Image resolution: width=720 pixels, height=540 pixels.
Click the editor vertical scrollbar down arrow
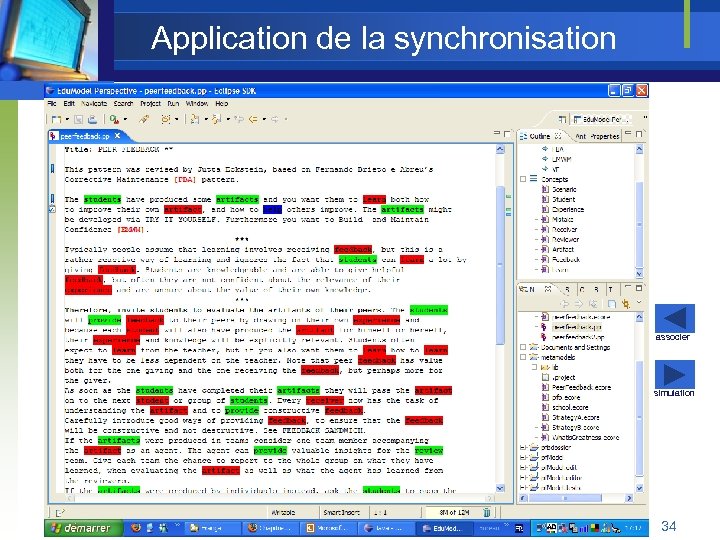pos(501,488)
